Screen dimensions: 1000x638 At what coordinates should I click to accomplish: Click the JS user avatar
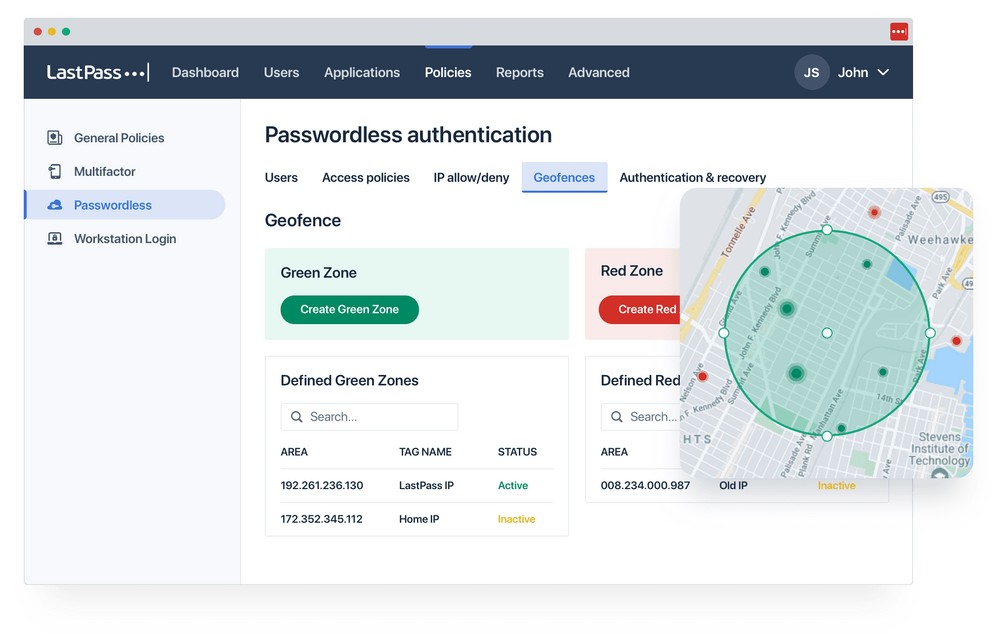coord(812,72)
